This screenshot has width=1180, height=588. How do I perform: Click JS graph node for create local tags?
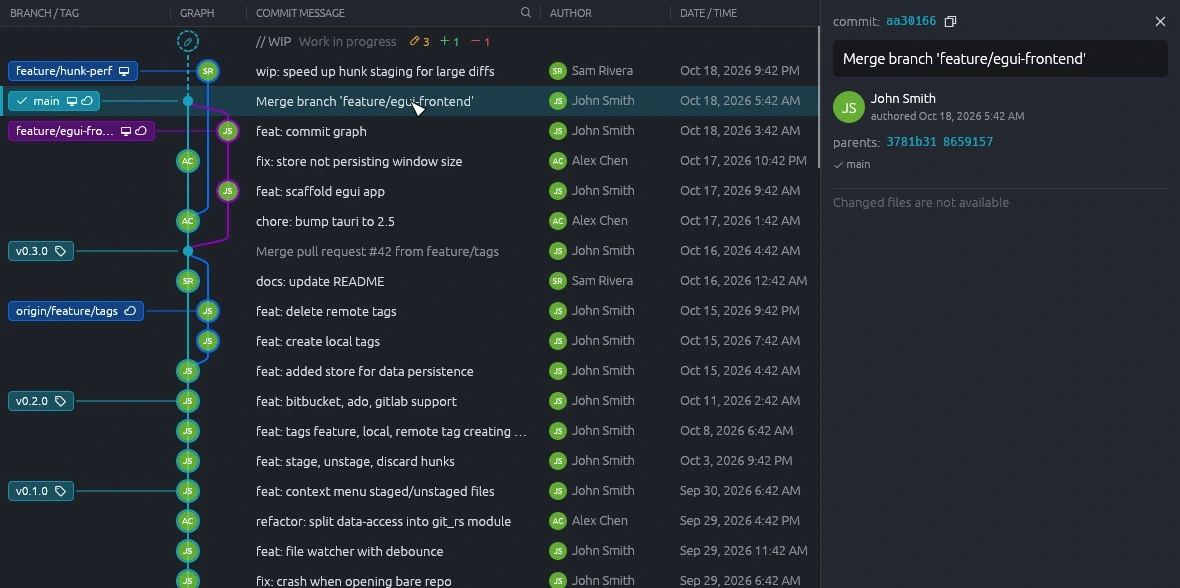coord(208,341)
